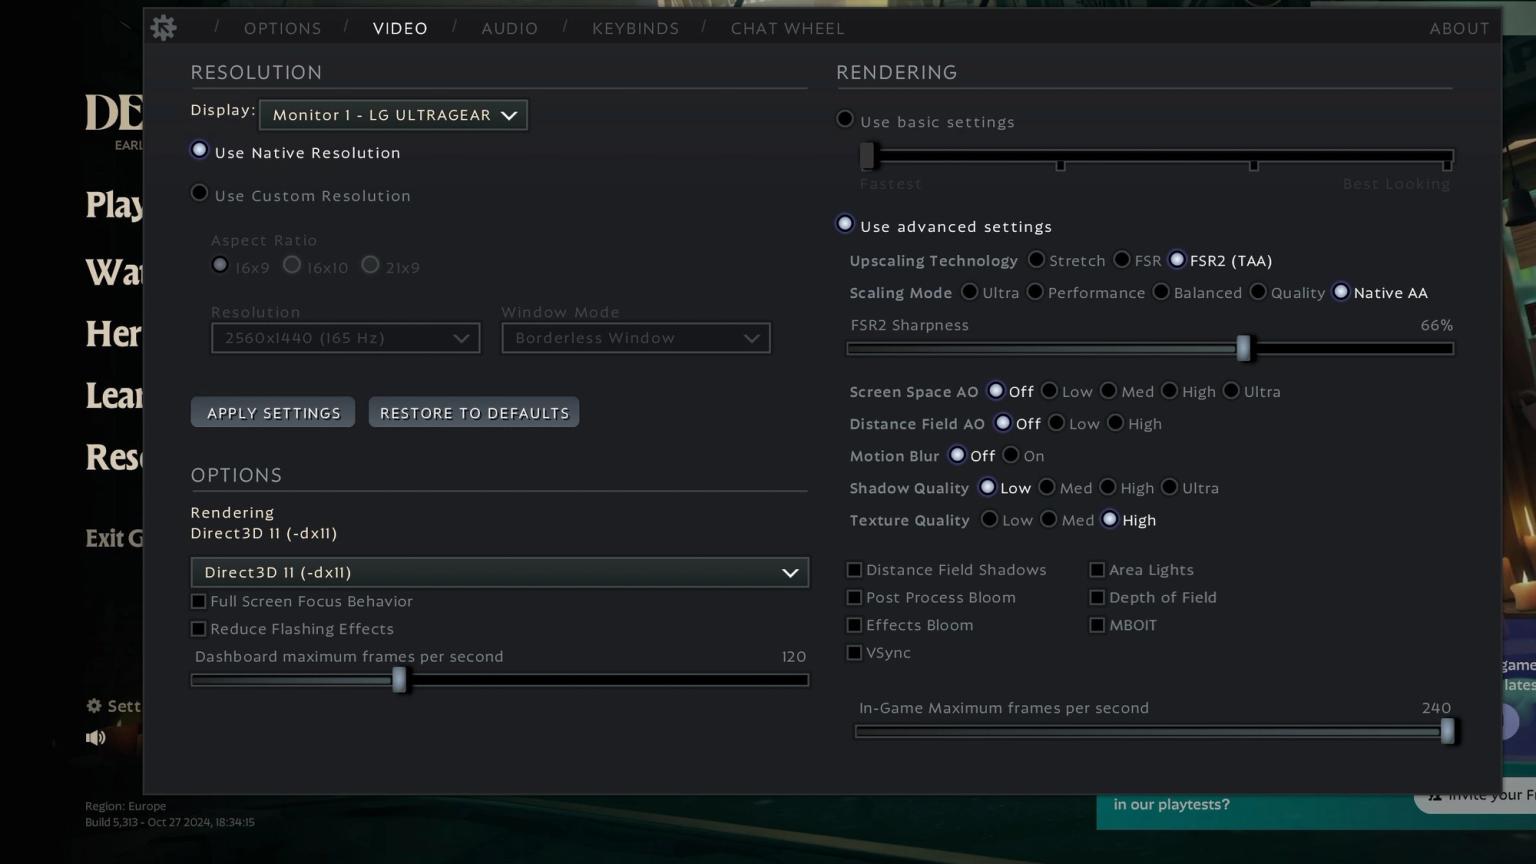The width and height of the screenshot is (1536, 864).
Task: Switch to the AUDIO tab
Action: coord(509,28)
